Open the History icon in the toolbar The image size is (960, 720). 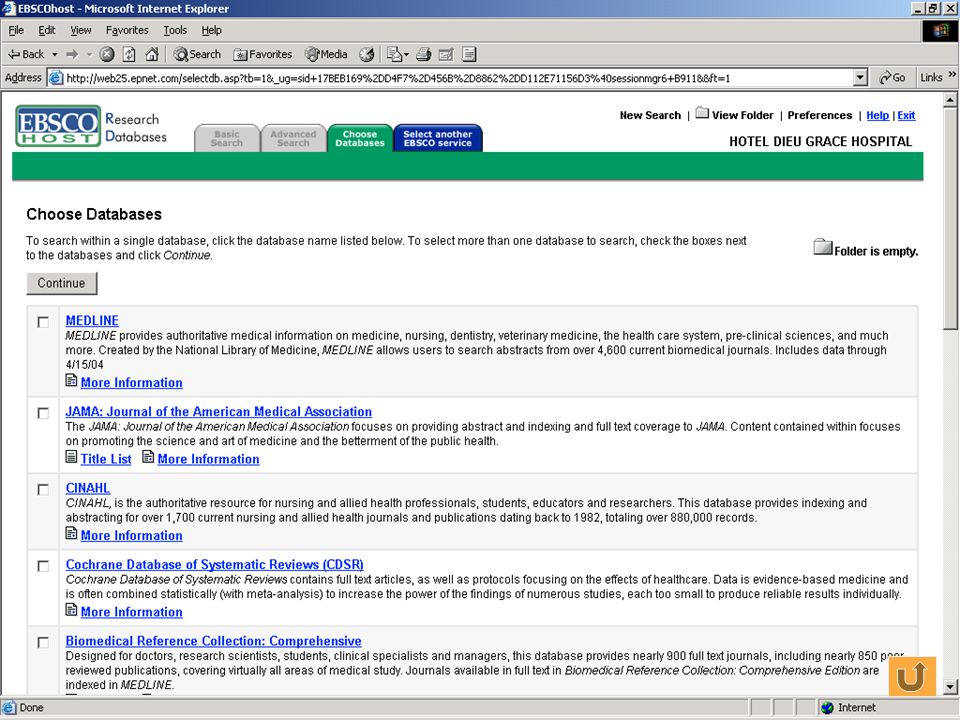366,54
